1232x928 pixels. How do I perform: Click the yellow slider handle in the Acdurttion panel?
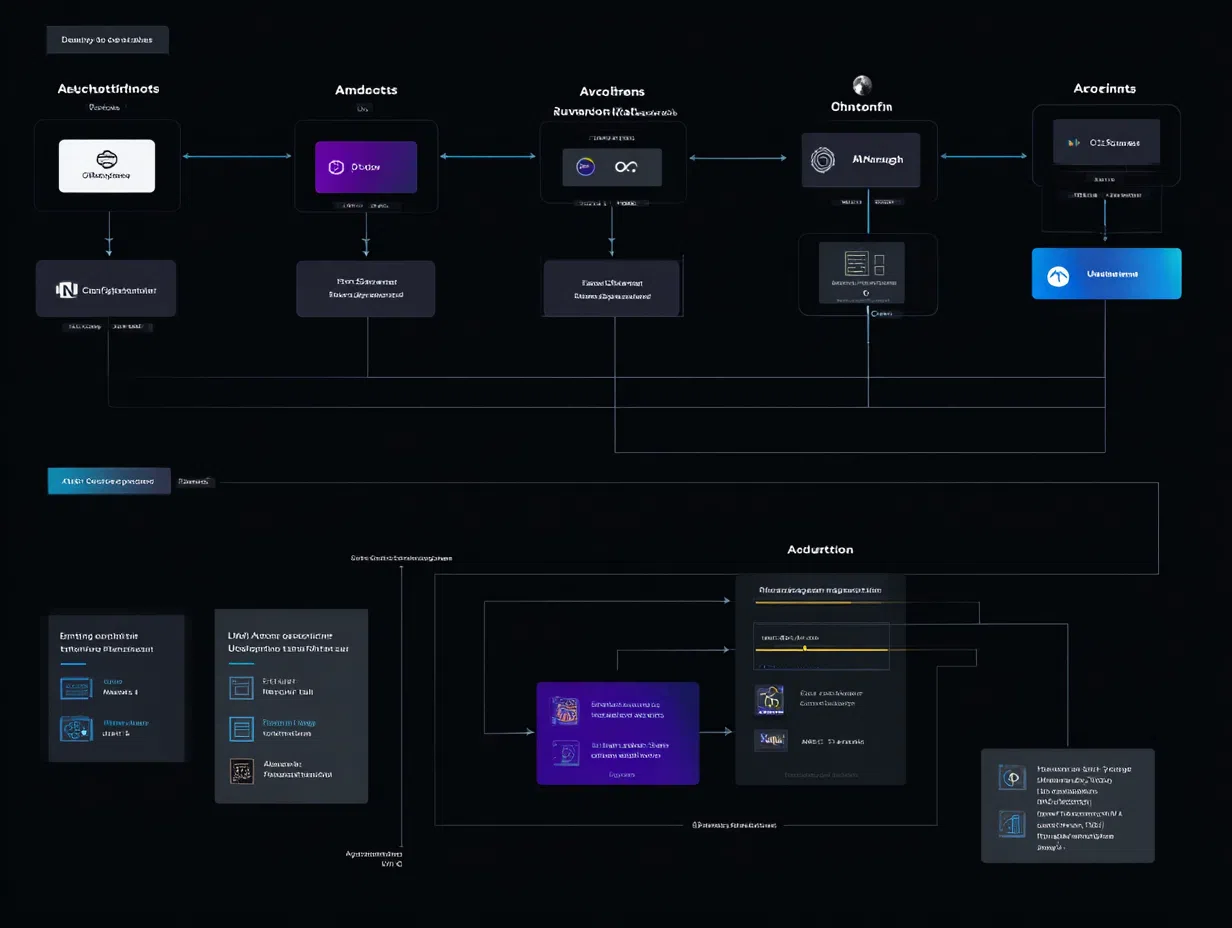805,649
